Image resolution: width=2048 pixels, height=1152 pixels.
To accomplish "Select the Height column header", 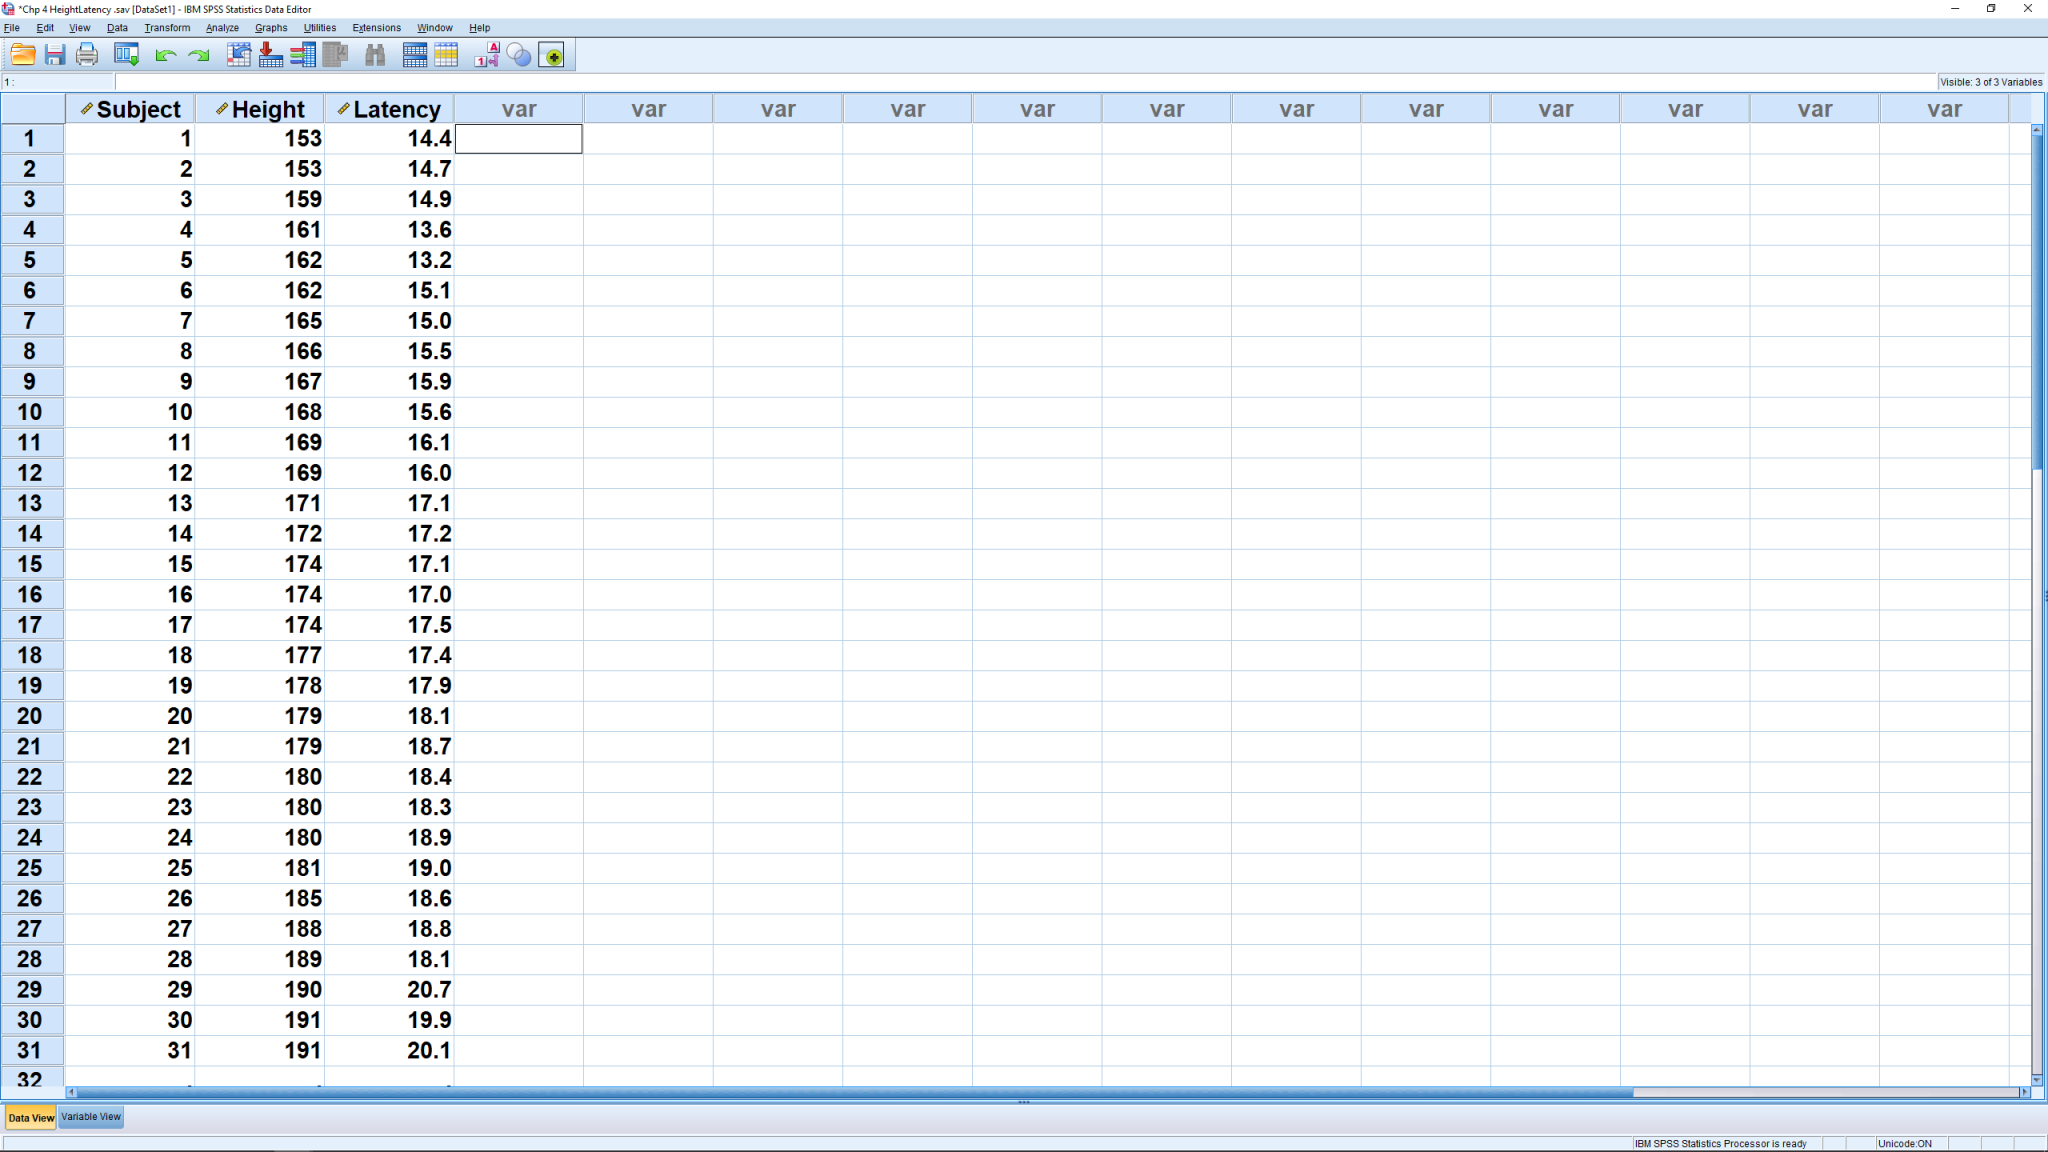I will [x=262, y=108].
